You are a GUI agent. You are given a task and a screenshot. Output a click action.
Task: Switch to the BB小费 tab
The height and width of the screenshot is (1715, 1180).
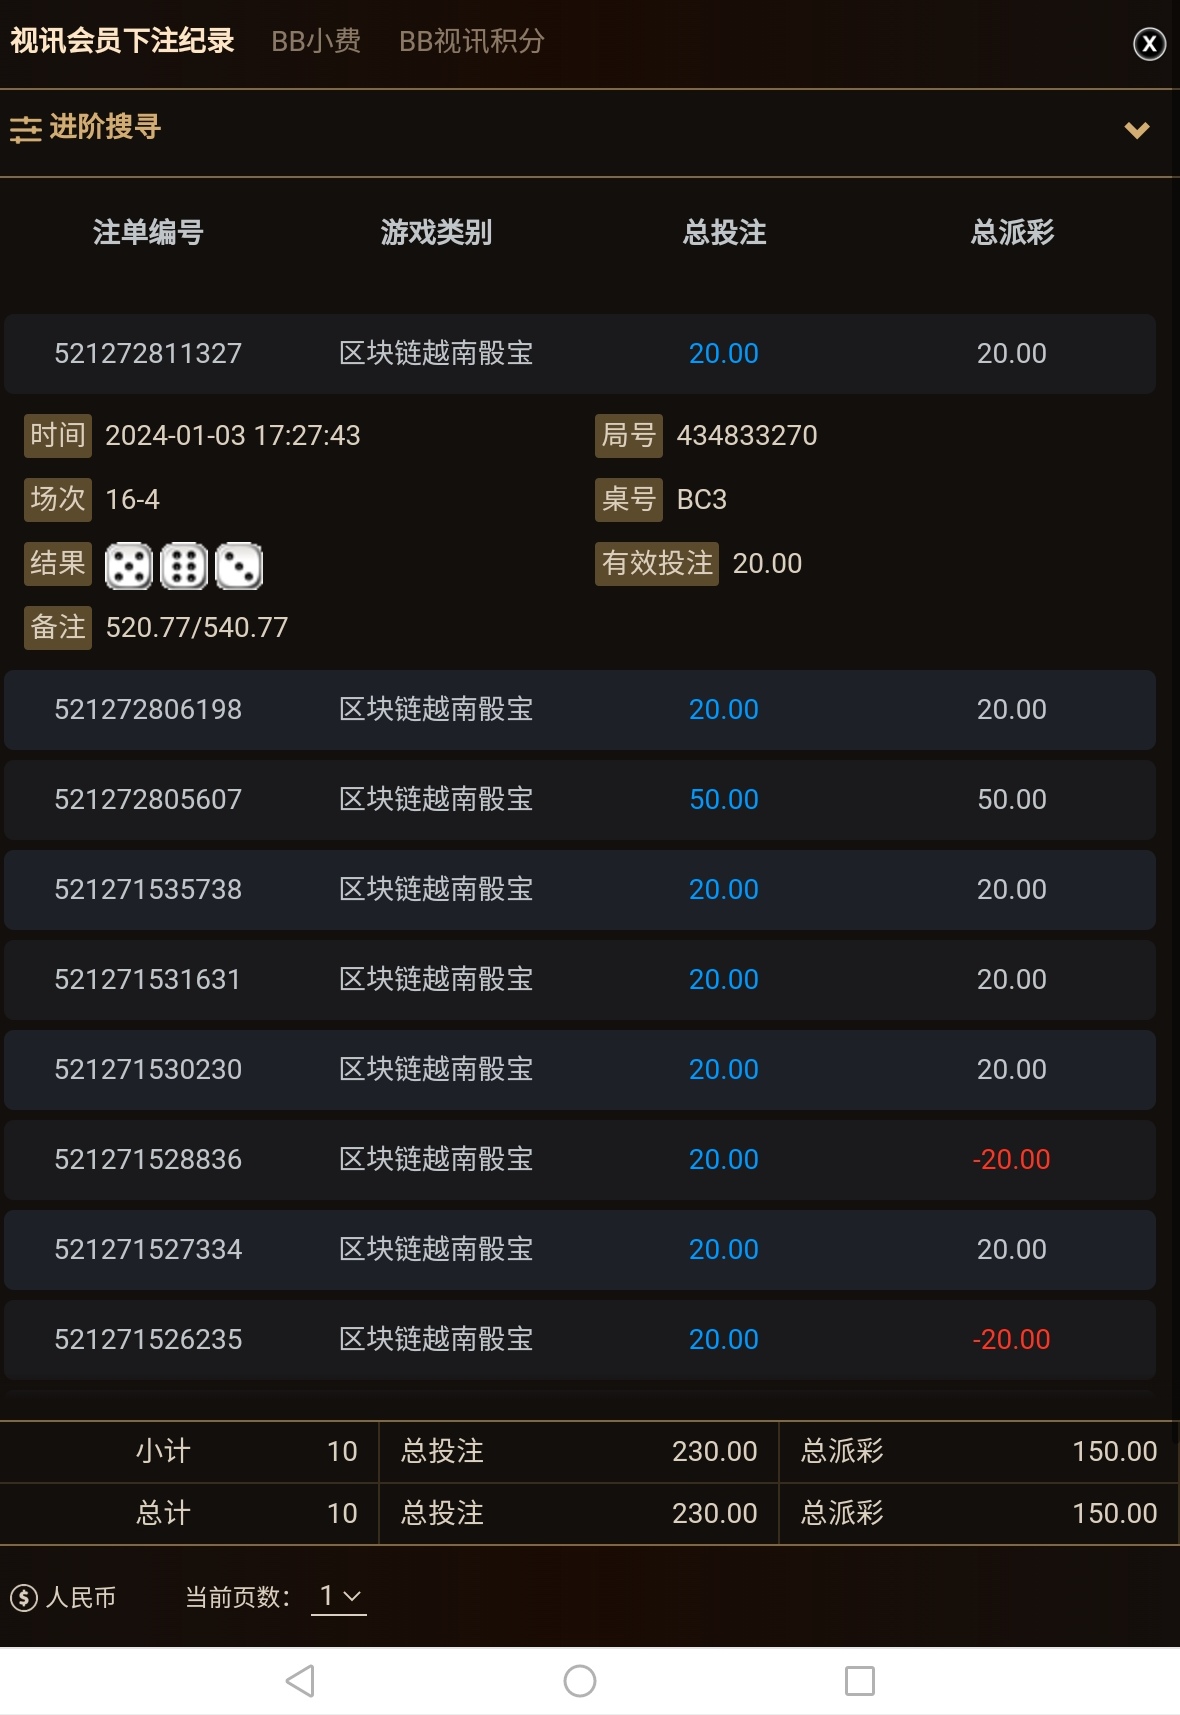click(x=316, y=41)
